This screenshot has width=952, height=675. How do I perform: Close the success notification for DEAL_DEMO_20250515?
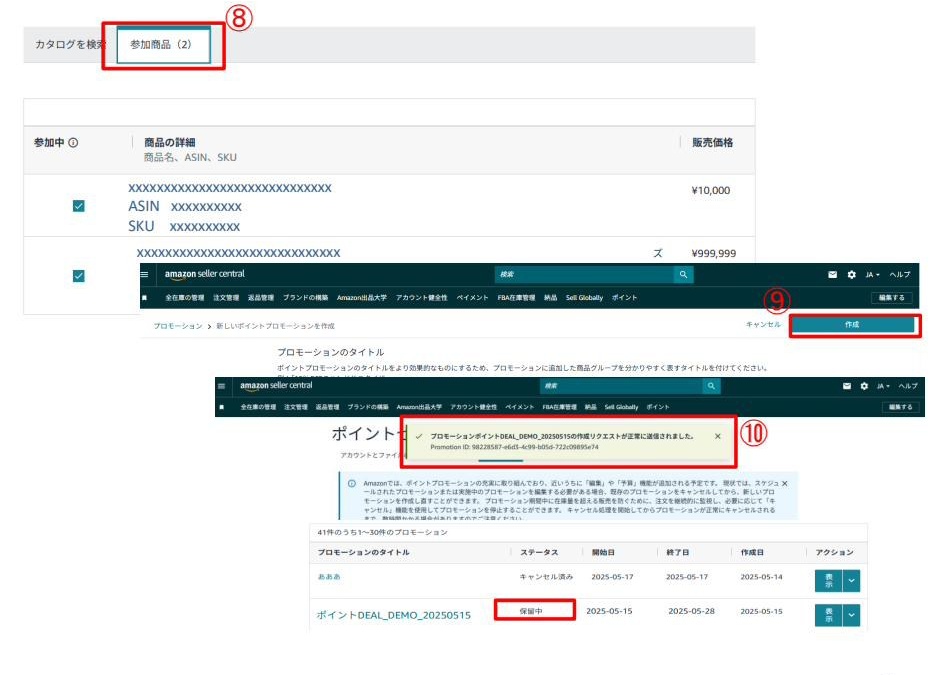coord(718,436)
